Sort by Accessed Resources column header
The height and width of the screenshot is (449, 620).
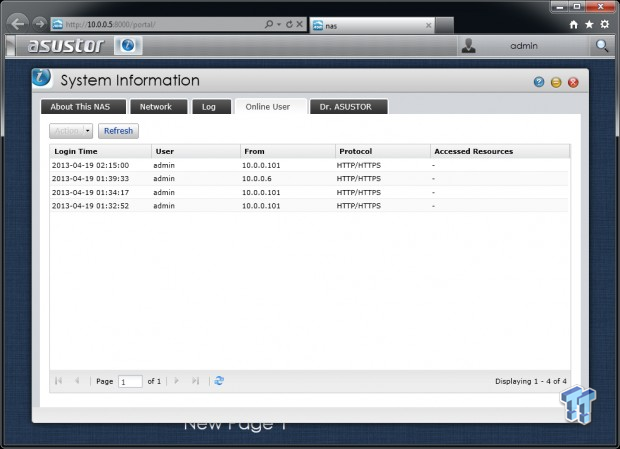click(x=500, y=151)
